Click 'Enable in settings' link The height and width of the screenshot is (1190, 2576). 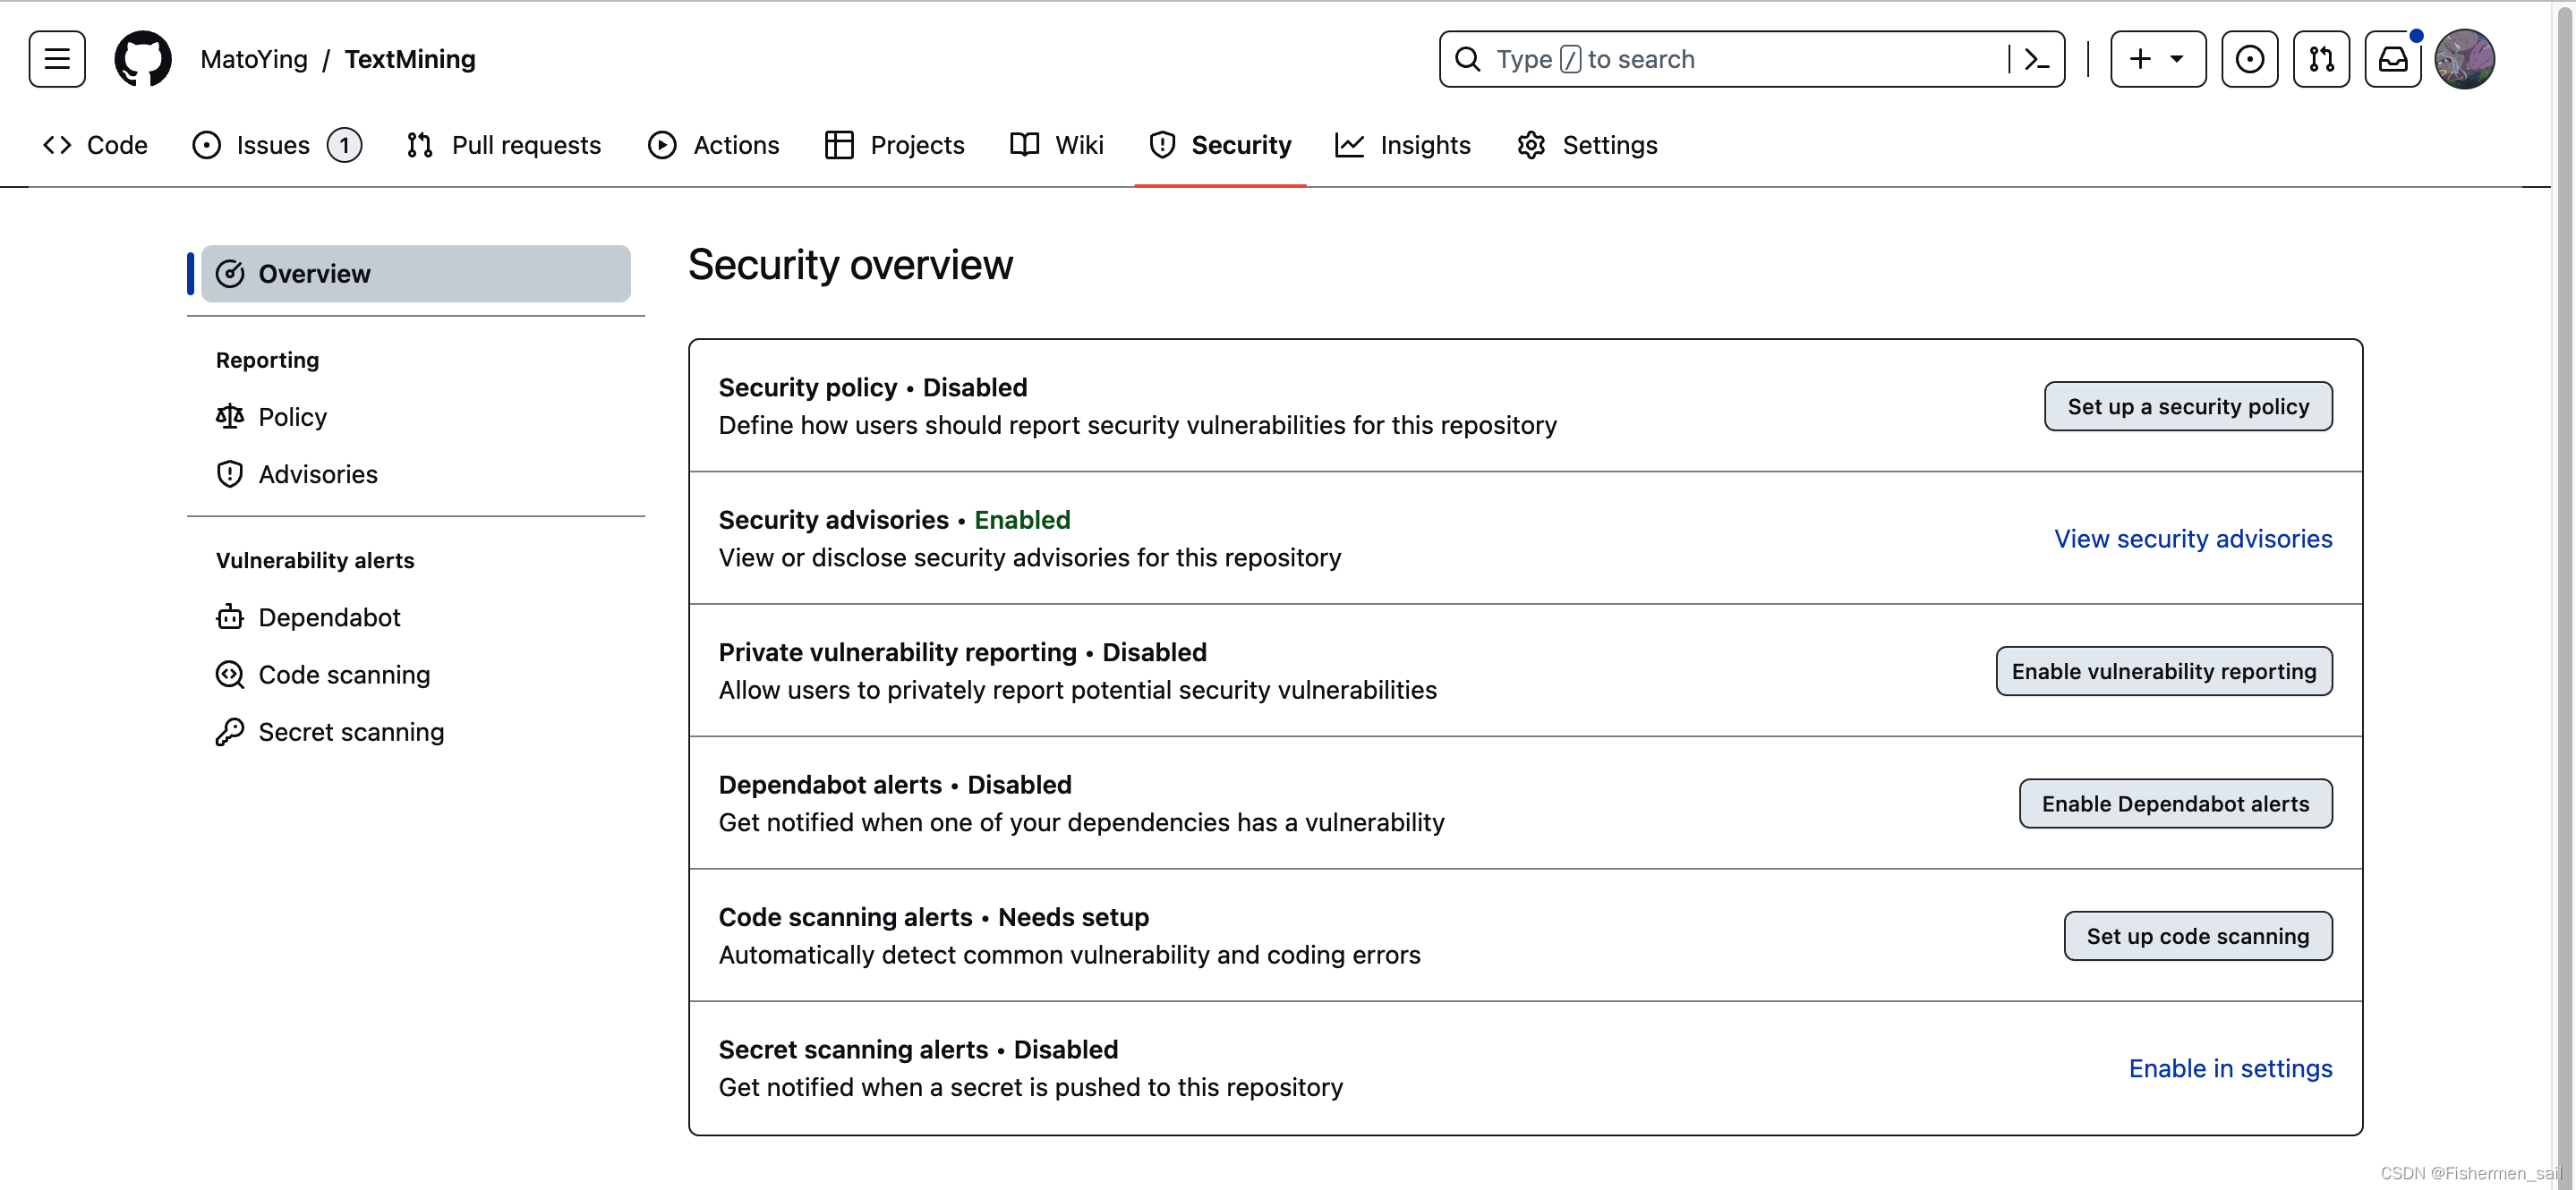[2230, 1069]
